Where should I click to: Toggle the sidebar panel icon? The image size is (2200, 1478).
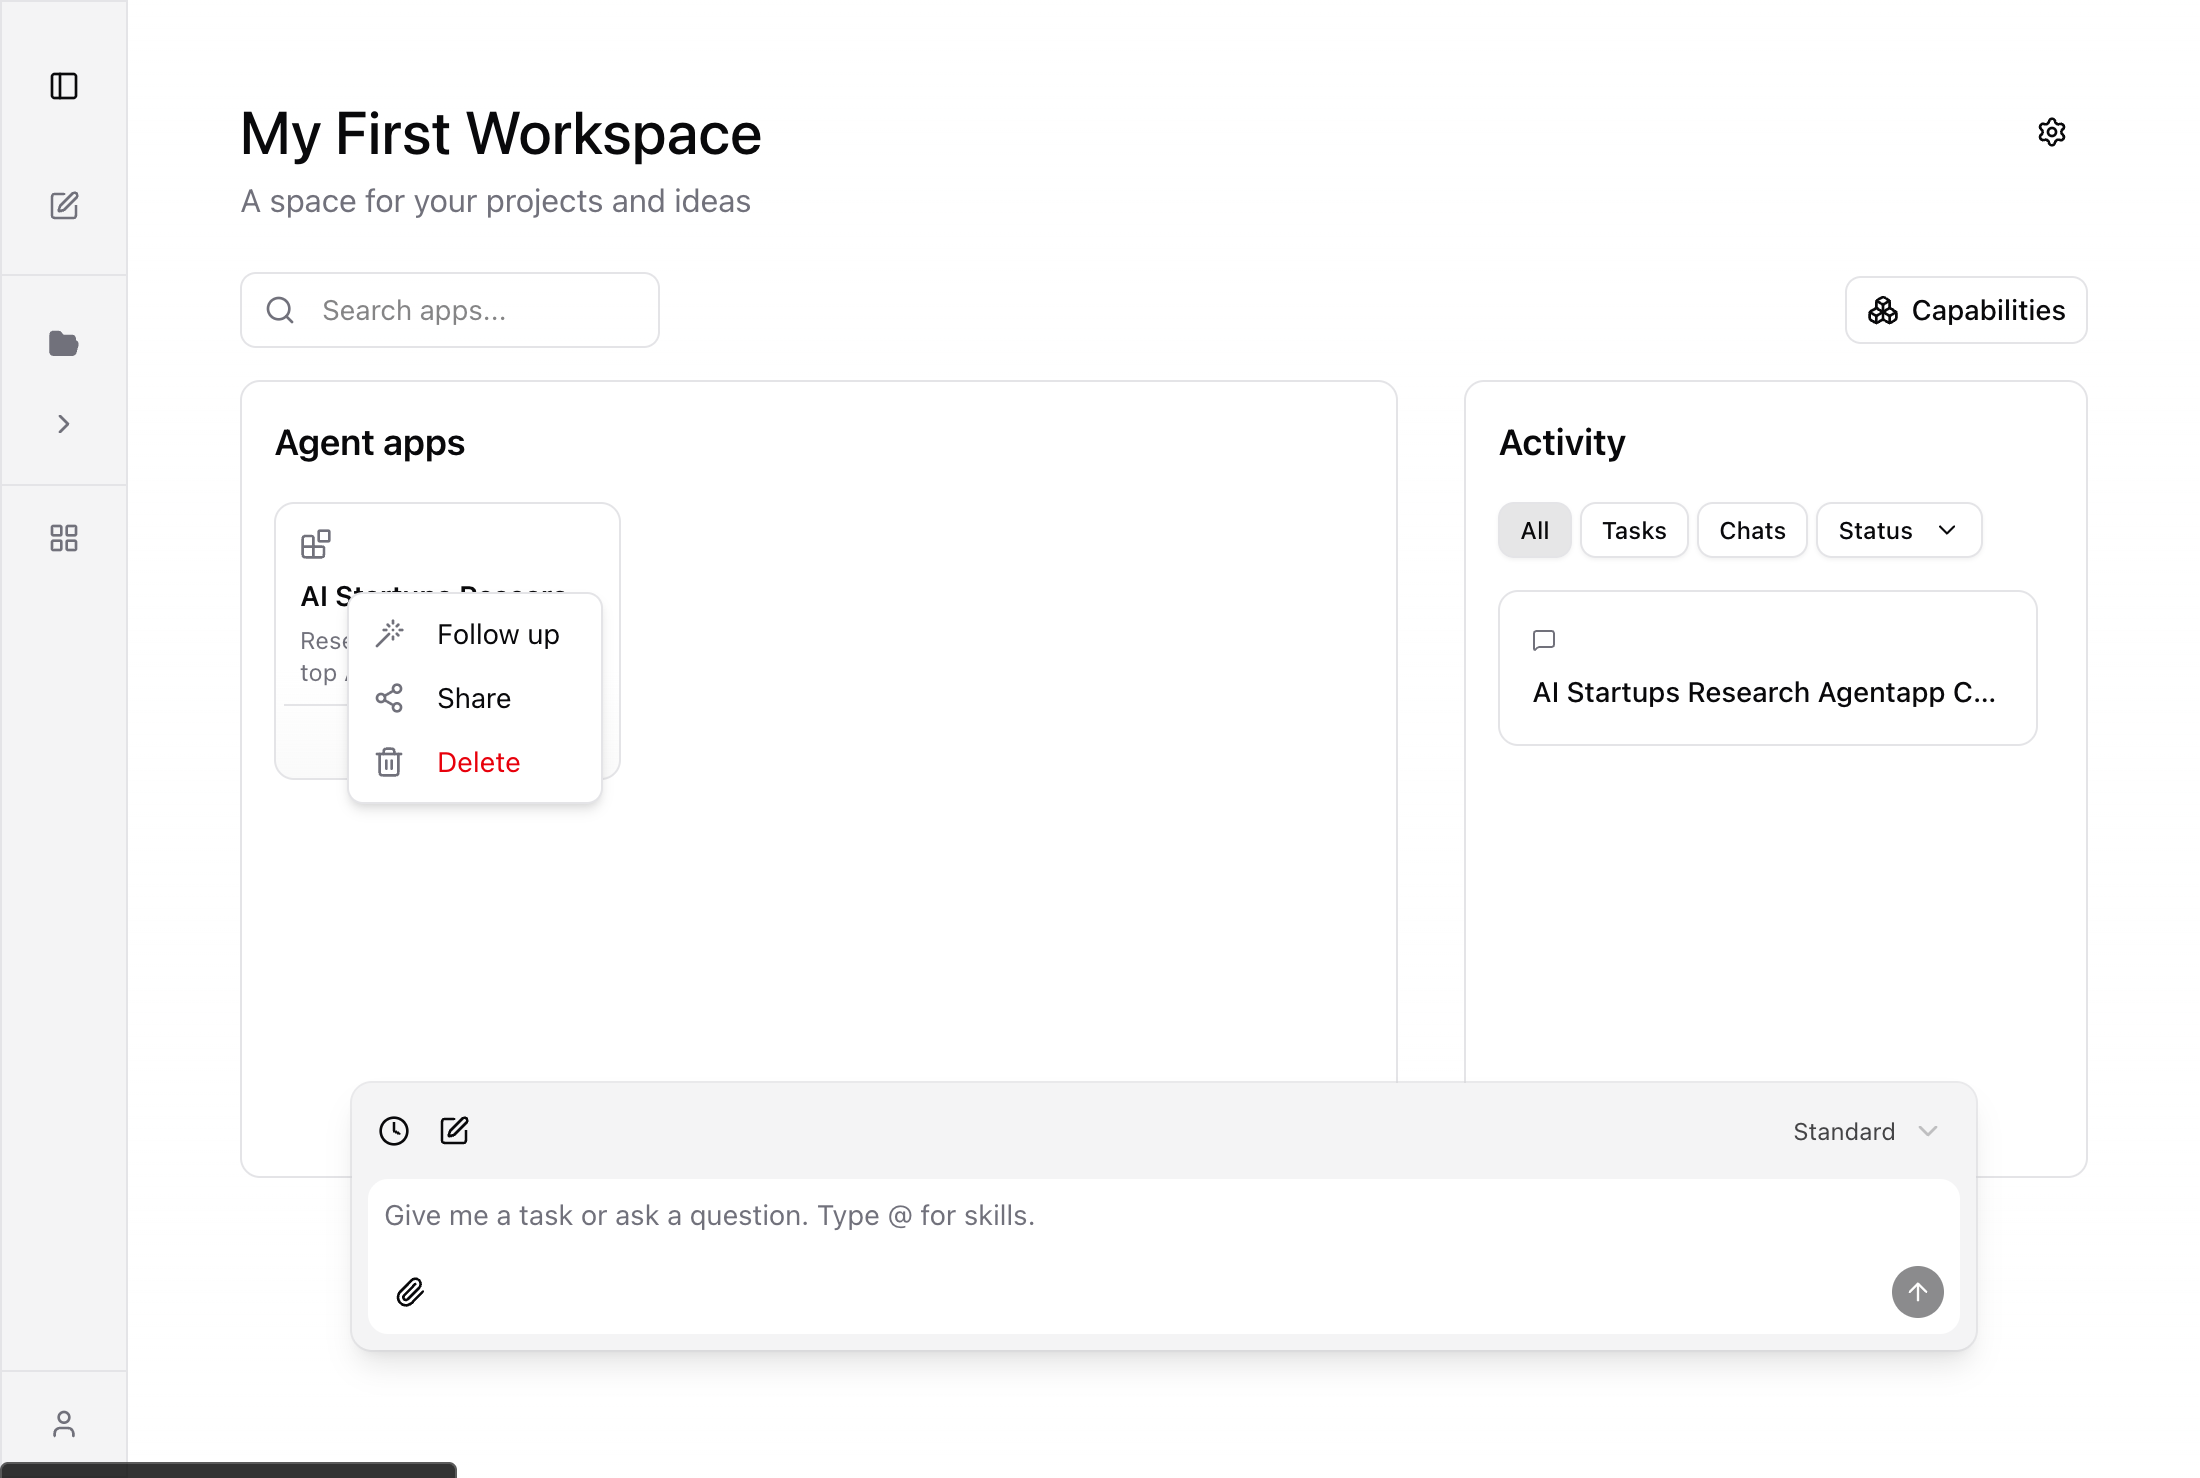tap(64, 86)
